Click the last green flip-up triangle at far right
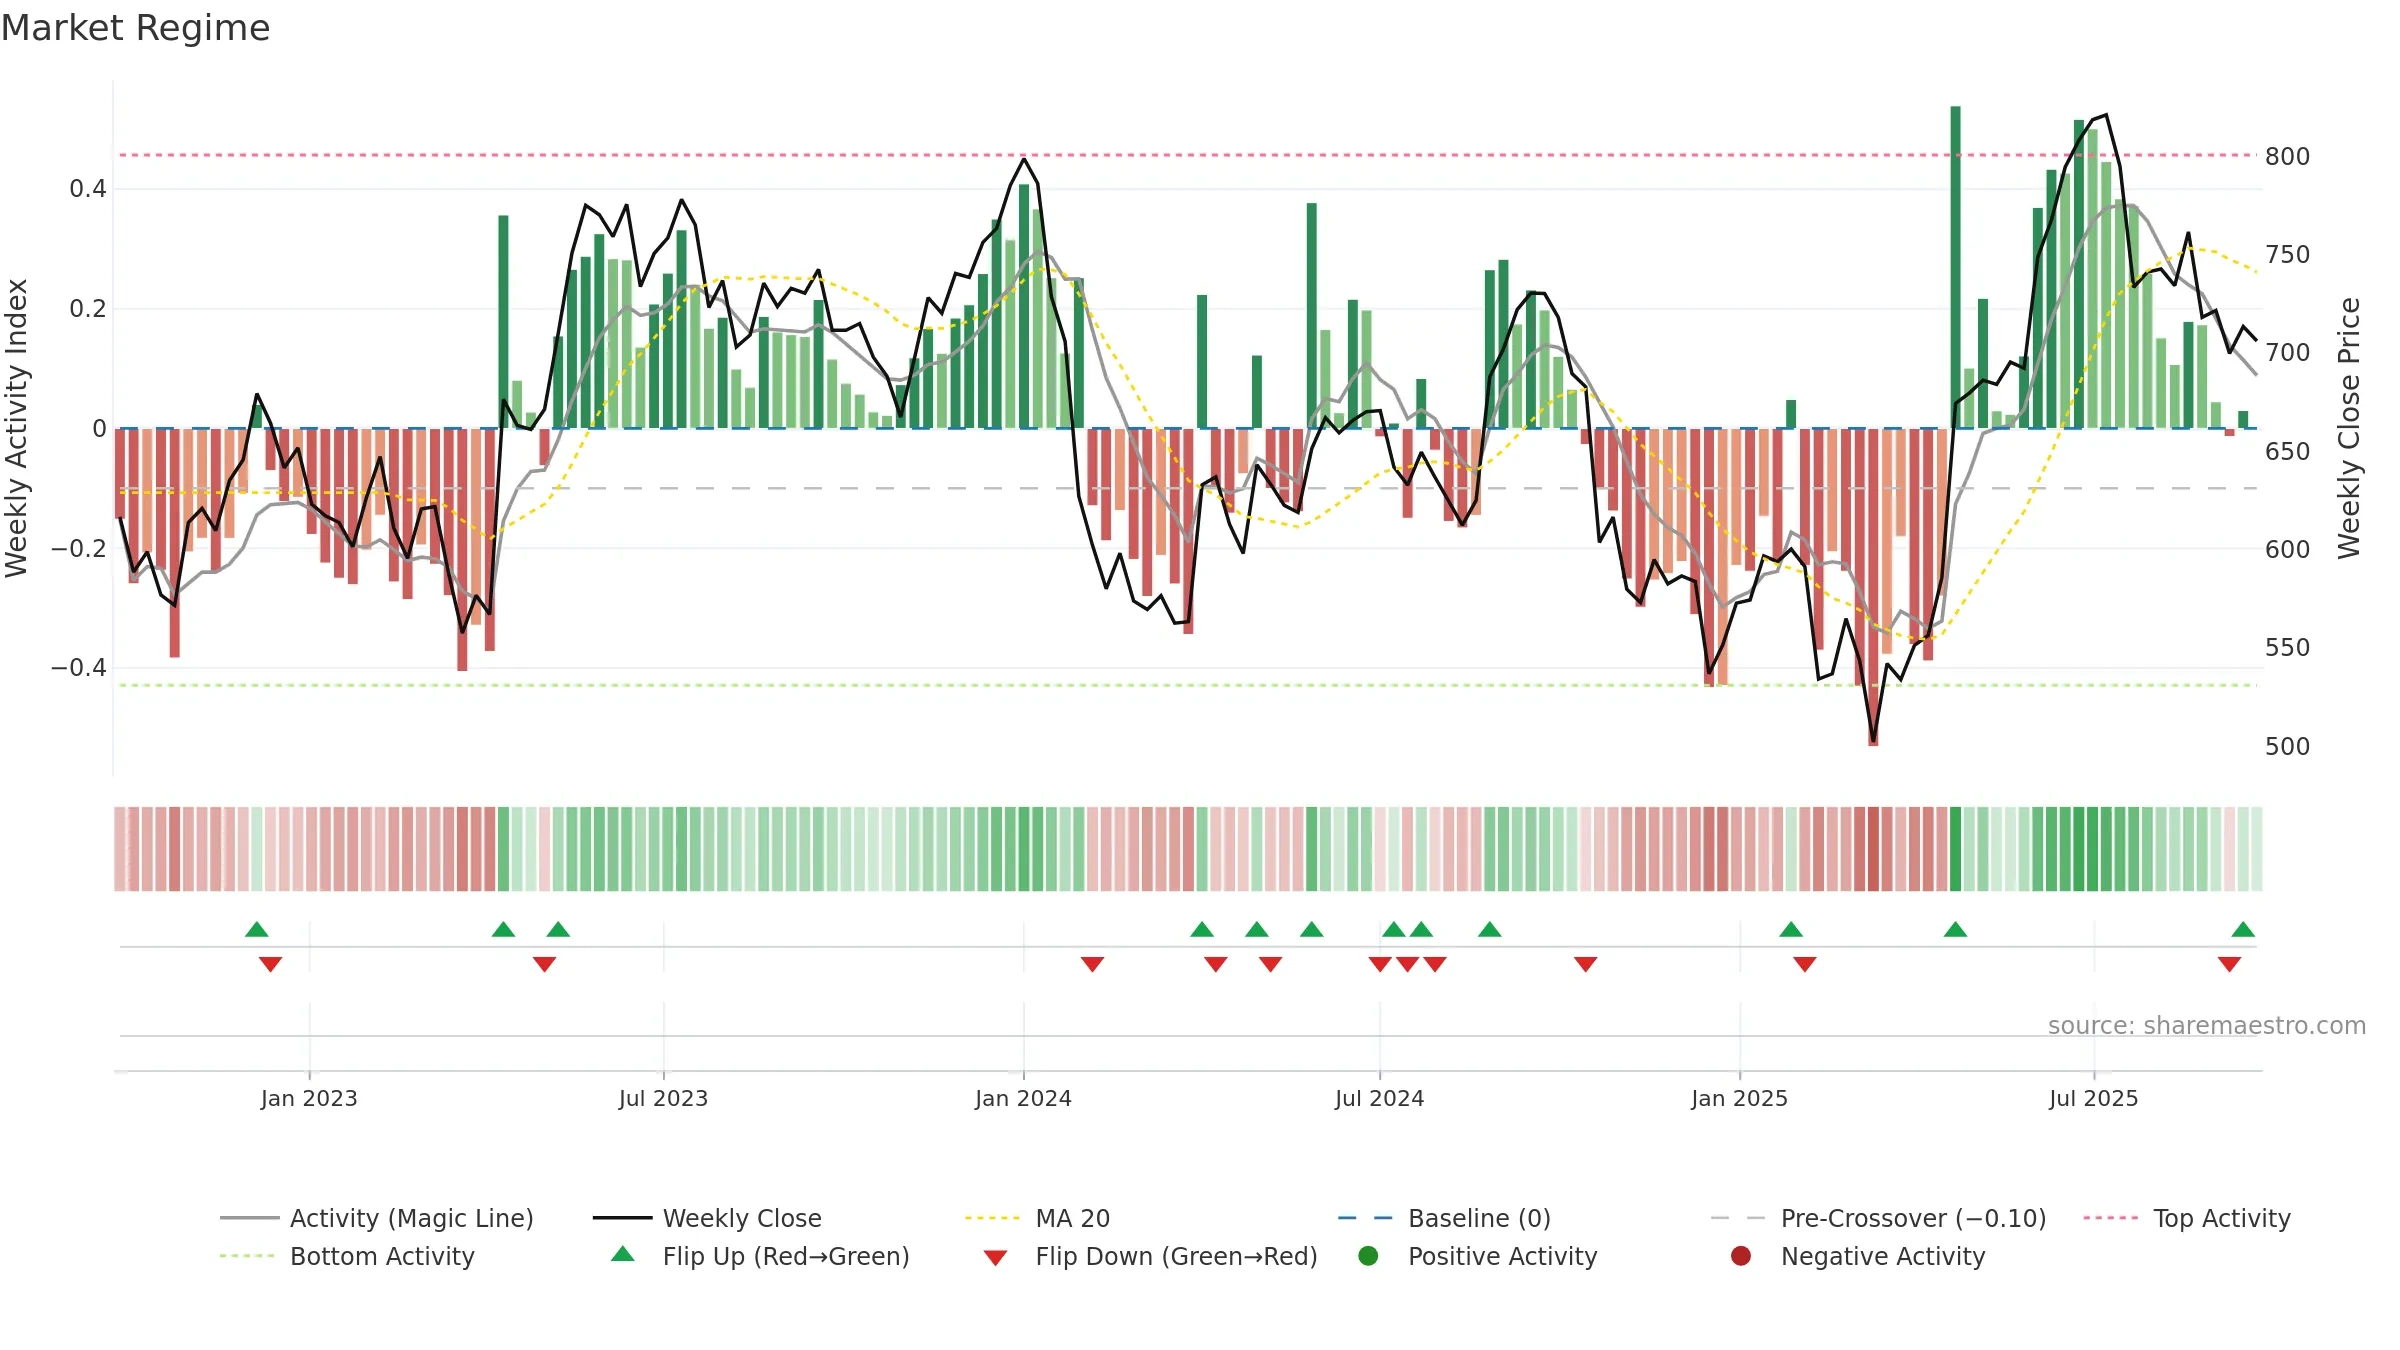This screenshot has width=2400, height=1350. click(x=2243, y=930)
